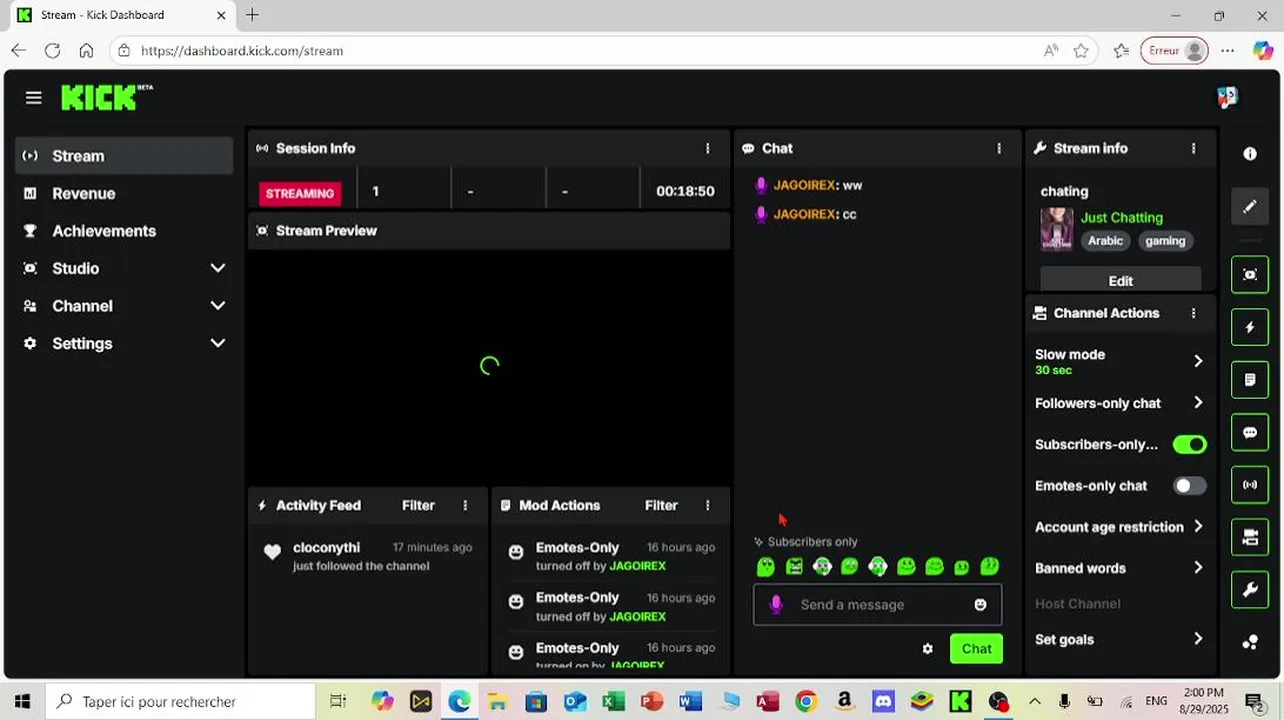Open the emoji picker in message box
1284x720 pixels.
[x=980, y=605]
